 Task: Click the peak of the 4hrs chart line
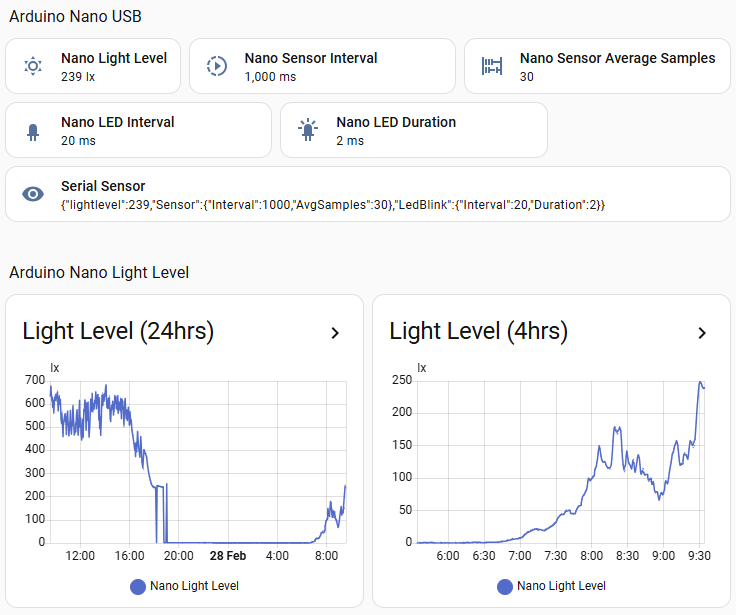[700, 382]
